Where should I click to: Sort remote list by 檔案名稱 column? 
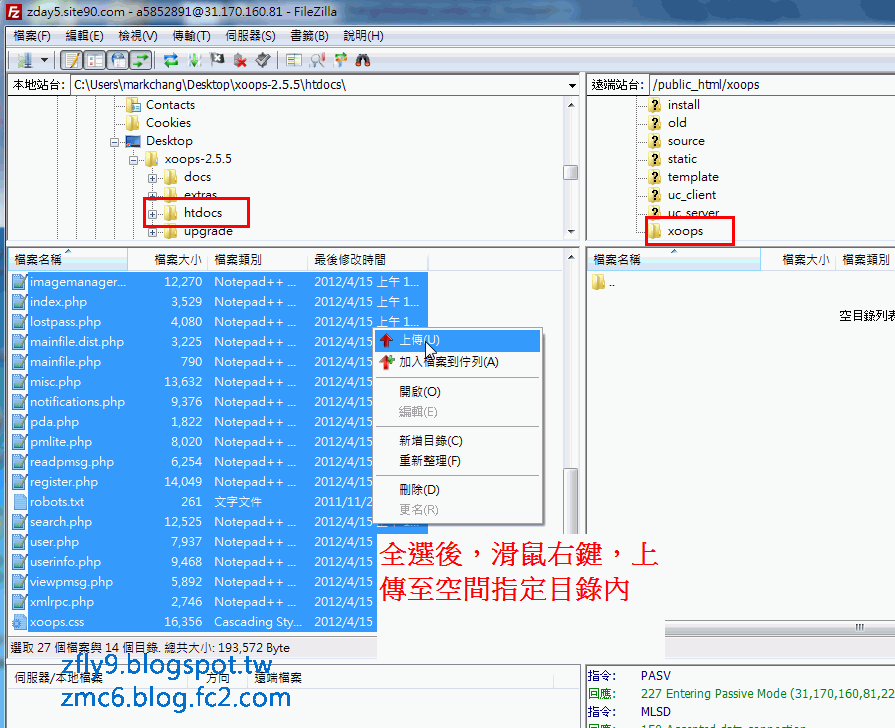tap(674, 260)
